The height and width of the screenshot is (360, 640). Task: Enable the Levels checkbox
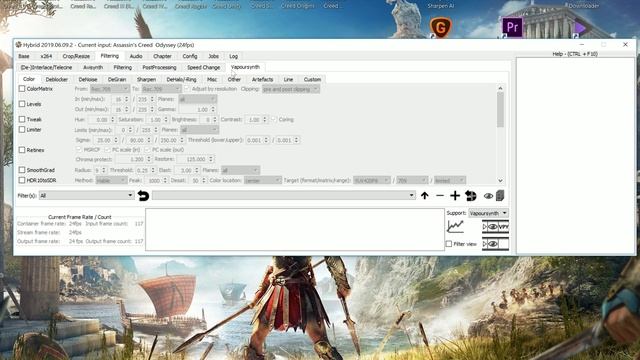click(x=22, y=104)
